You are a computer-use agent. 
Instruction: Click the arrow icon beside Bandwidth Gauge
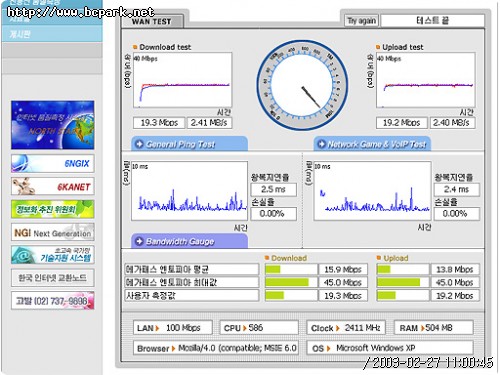(x=139, y=241)
